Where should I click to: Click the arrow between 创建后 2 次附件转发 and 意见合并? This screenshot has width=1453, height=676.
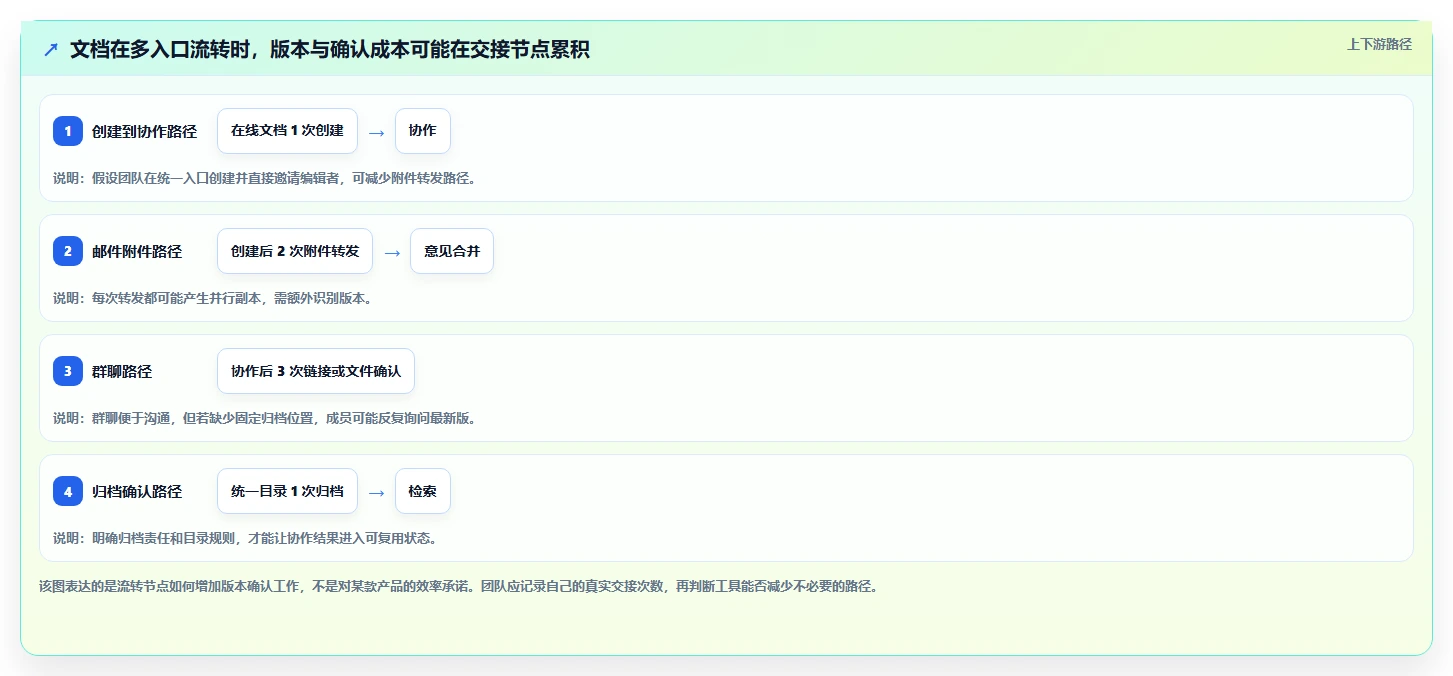tap(392, 252)
